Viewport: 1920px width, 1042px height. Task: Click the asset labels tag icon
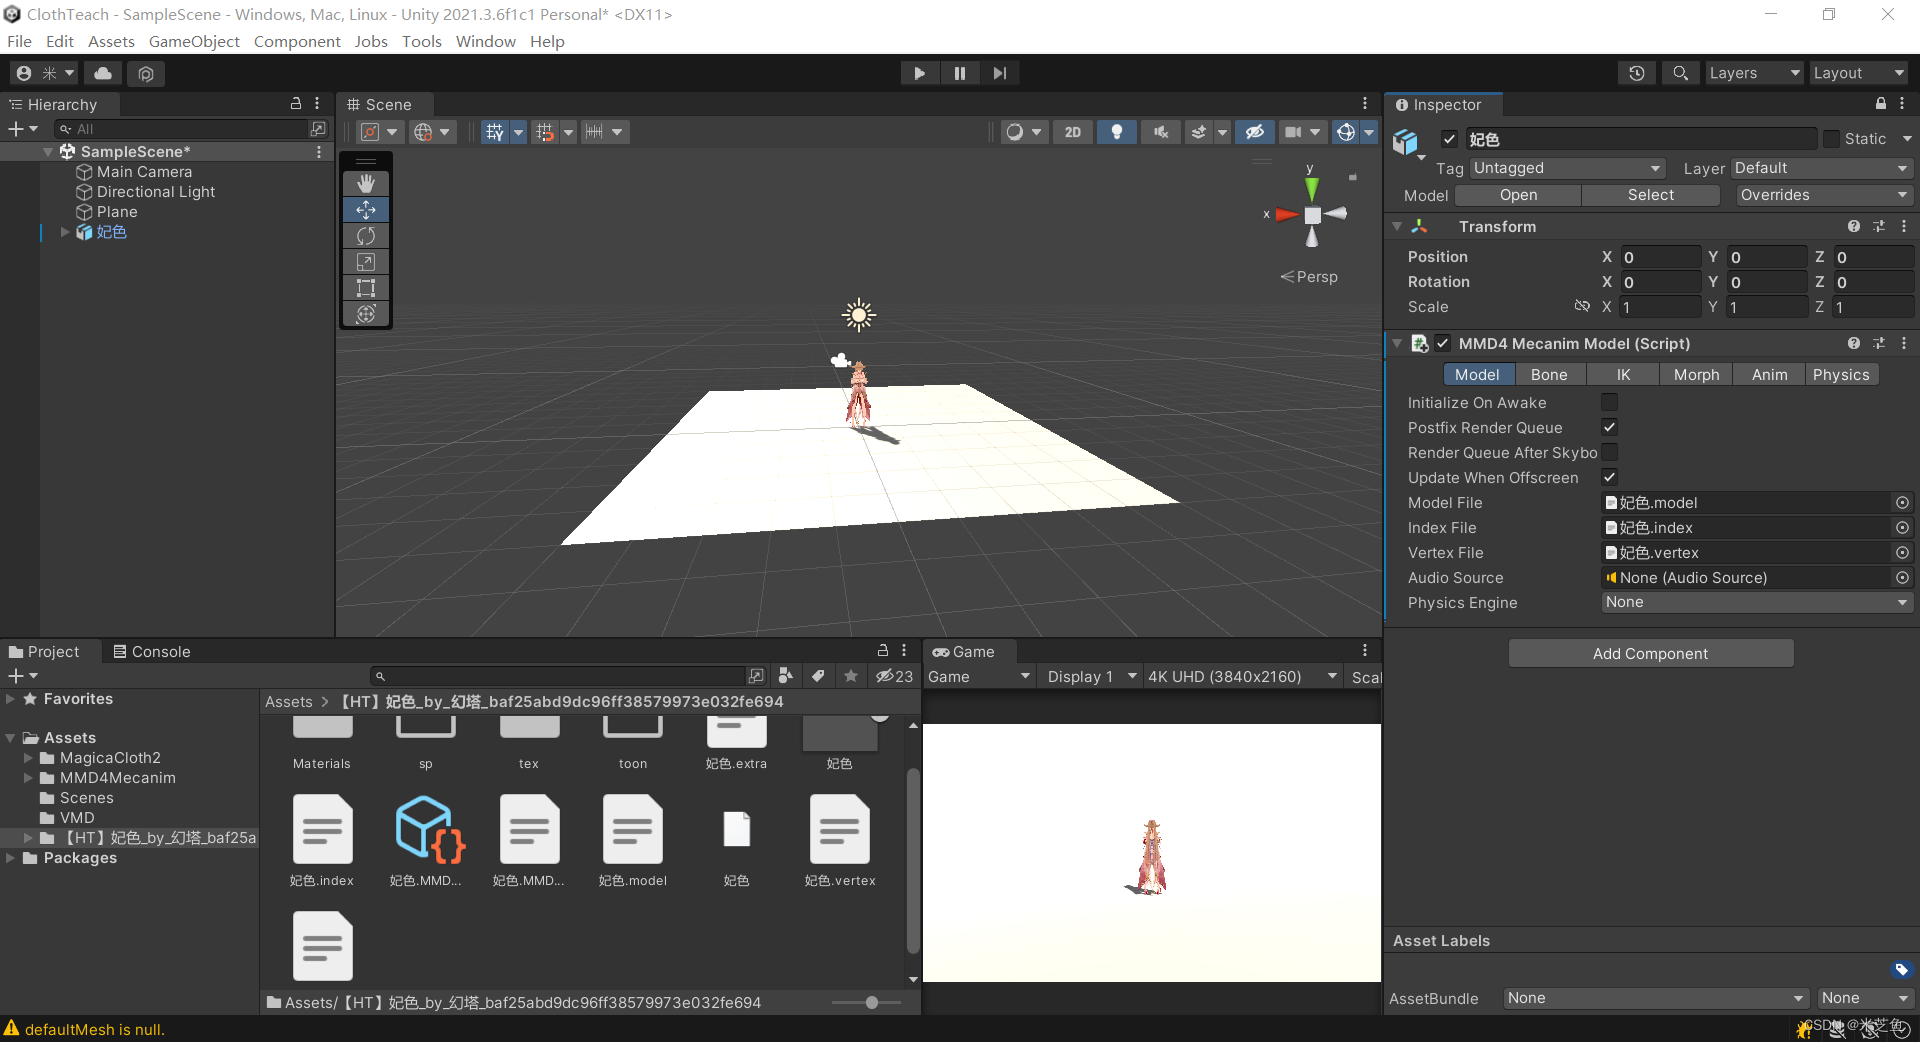(x=1901, y=969)
